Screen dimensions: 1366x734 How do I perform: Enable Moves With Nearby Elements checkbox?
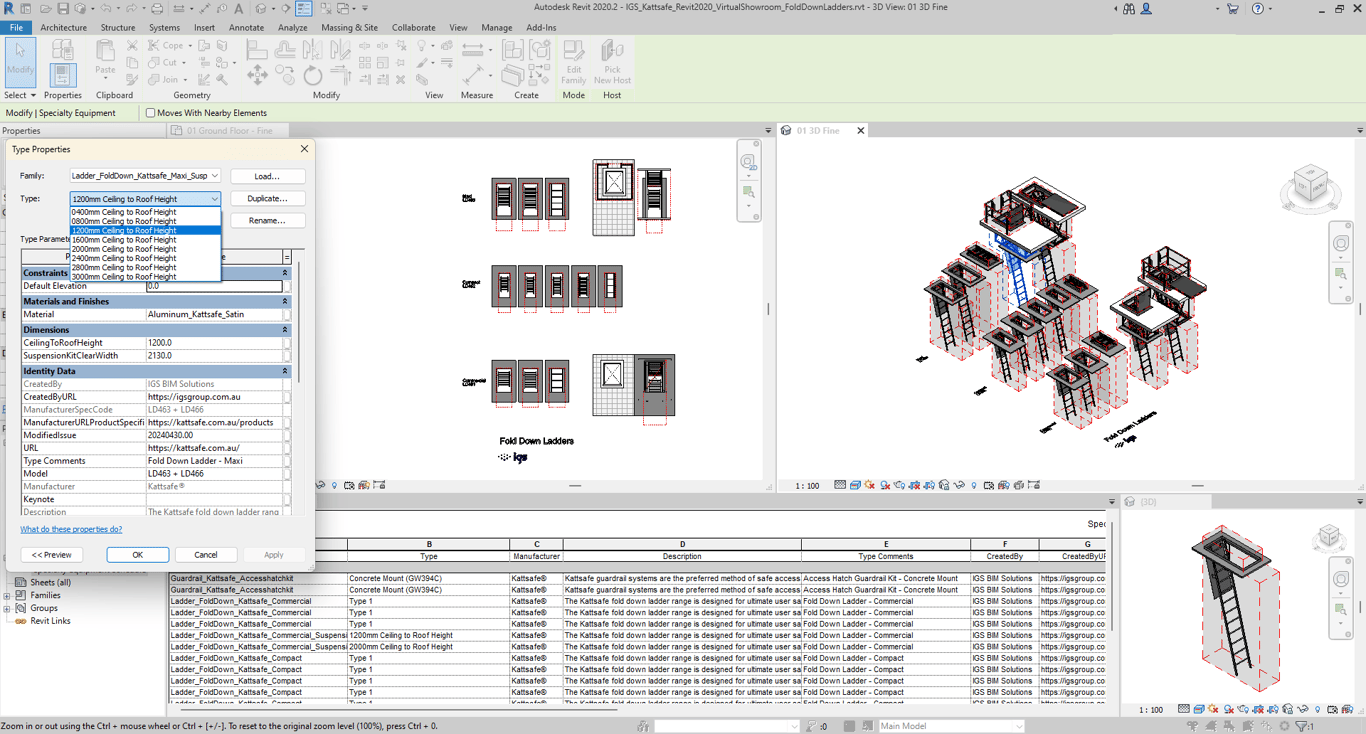click(151, 113)
